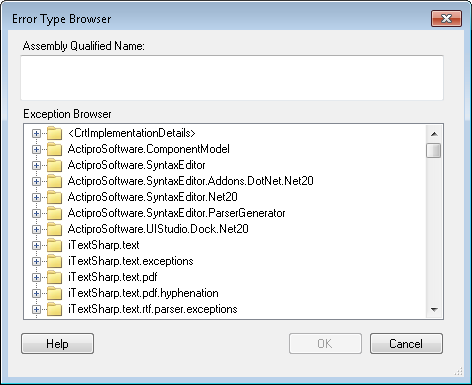Click the SyntaxEditor.ParserGenerator folder icon

54,213
